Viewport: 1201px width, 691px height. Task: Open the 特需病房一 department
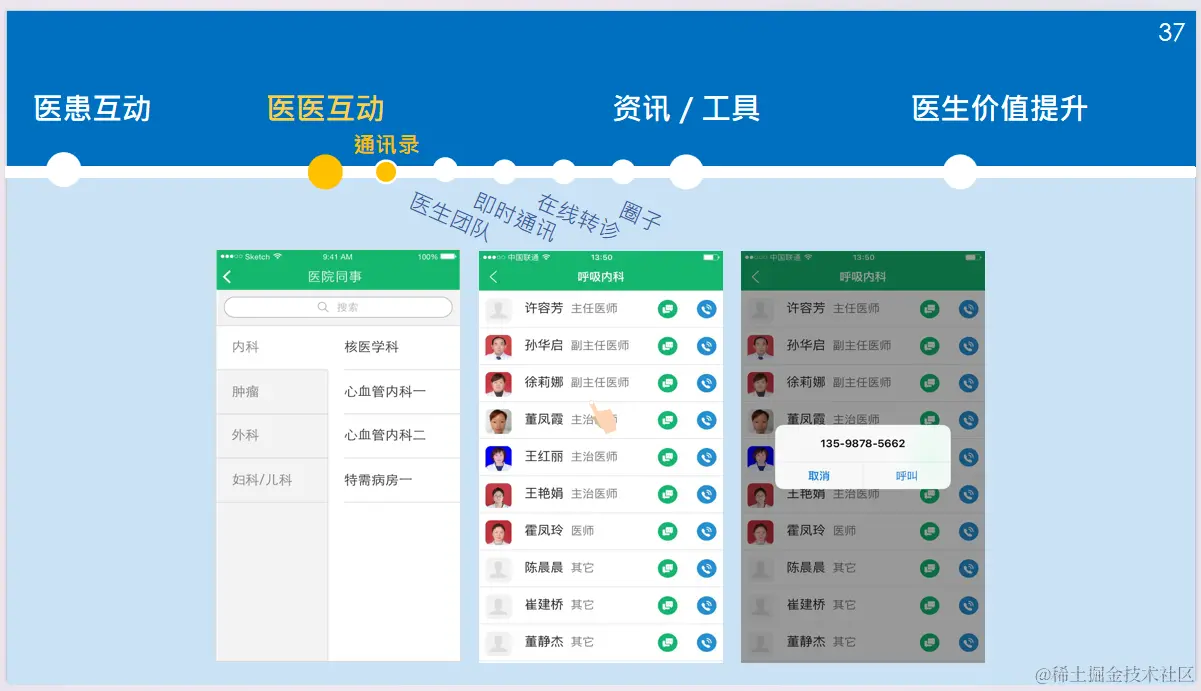coord(394,480)
